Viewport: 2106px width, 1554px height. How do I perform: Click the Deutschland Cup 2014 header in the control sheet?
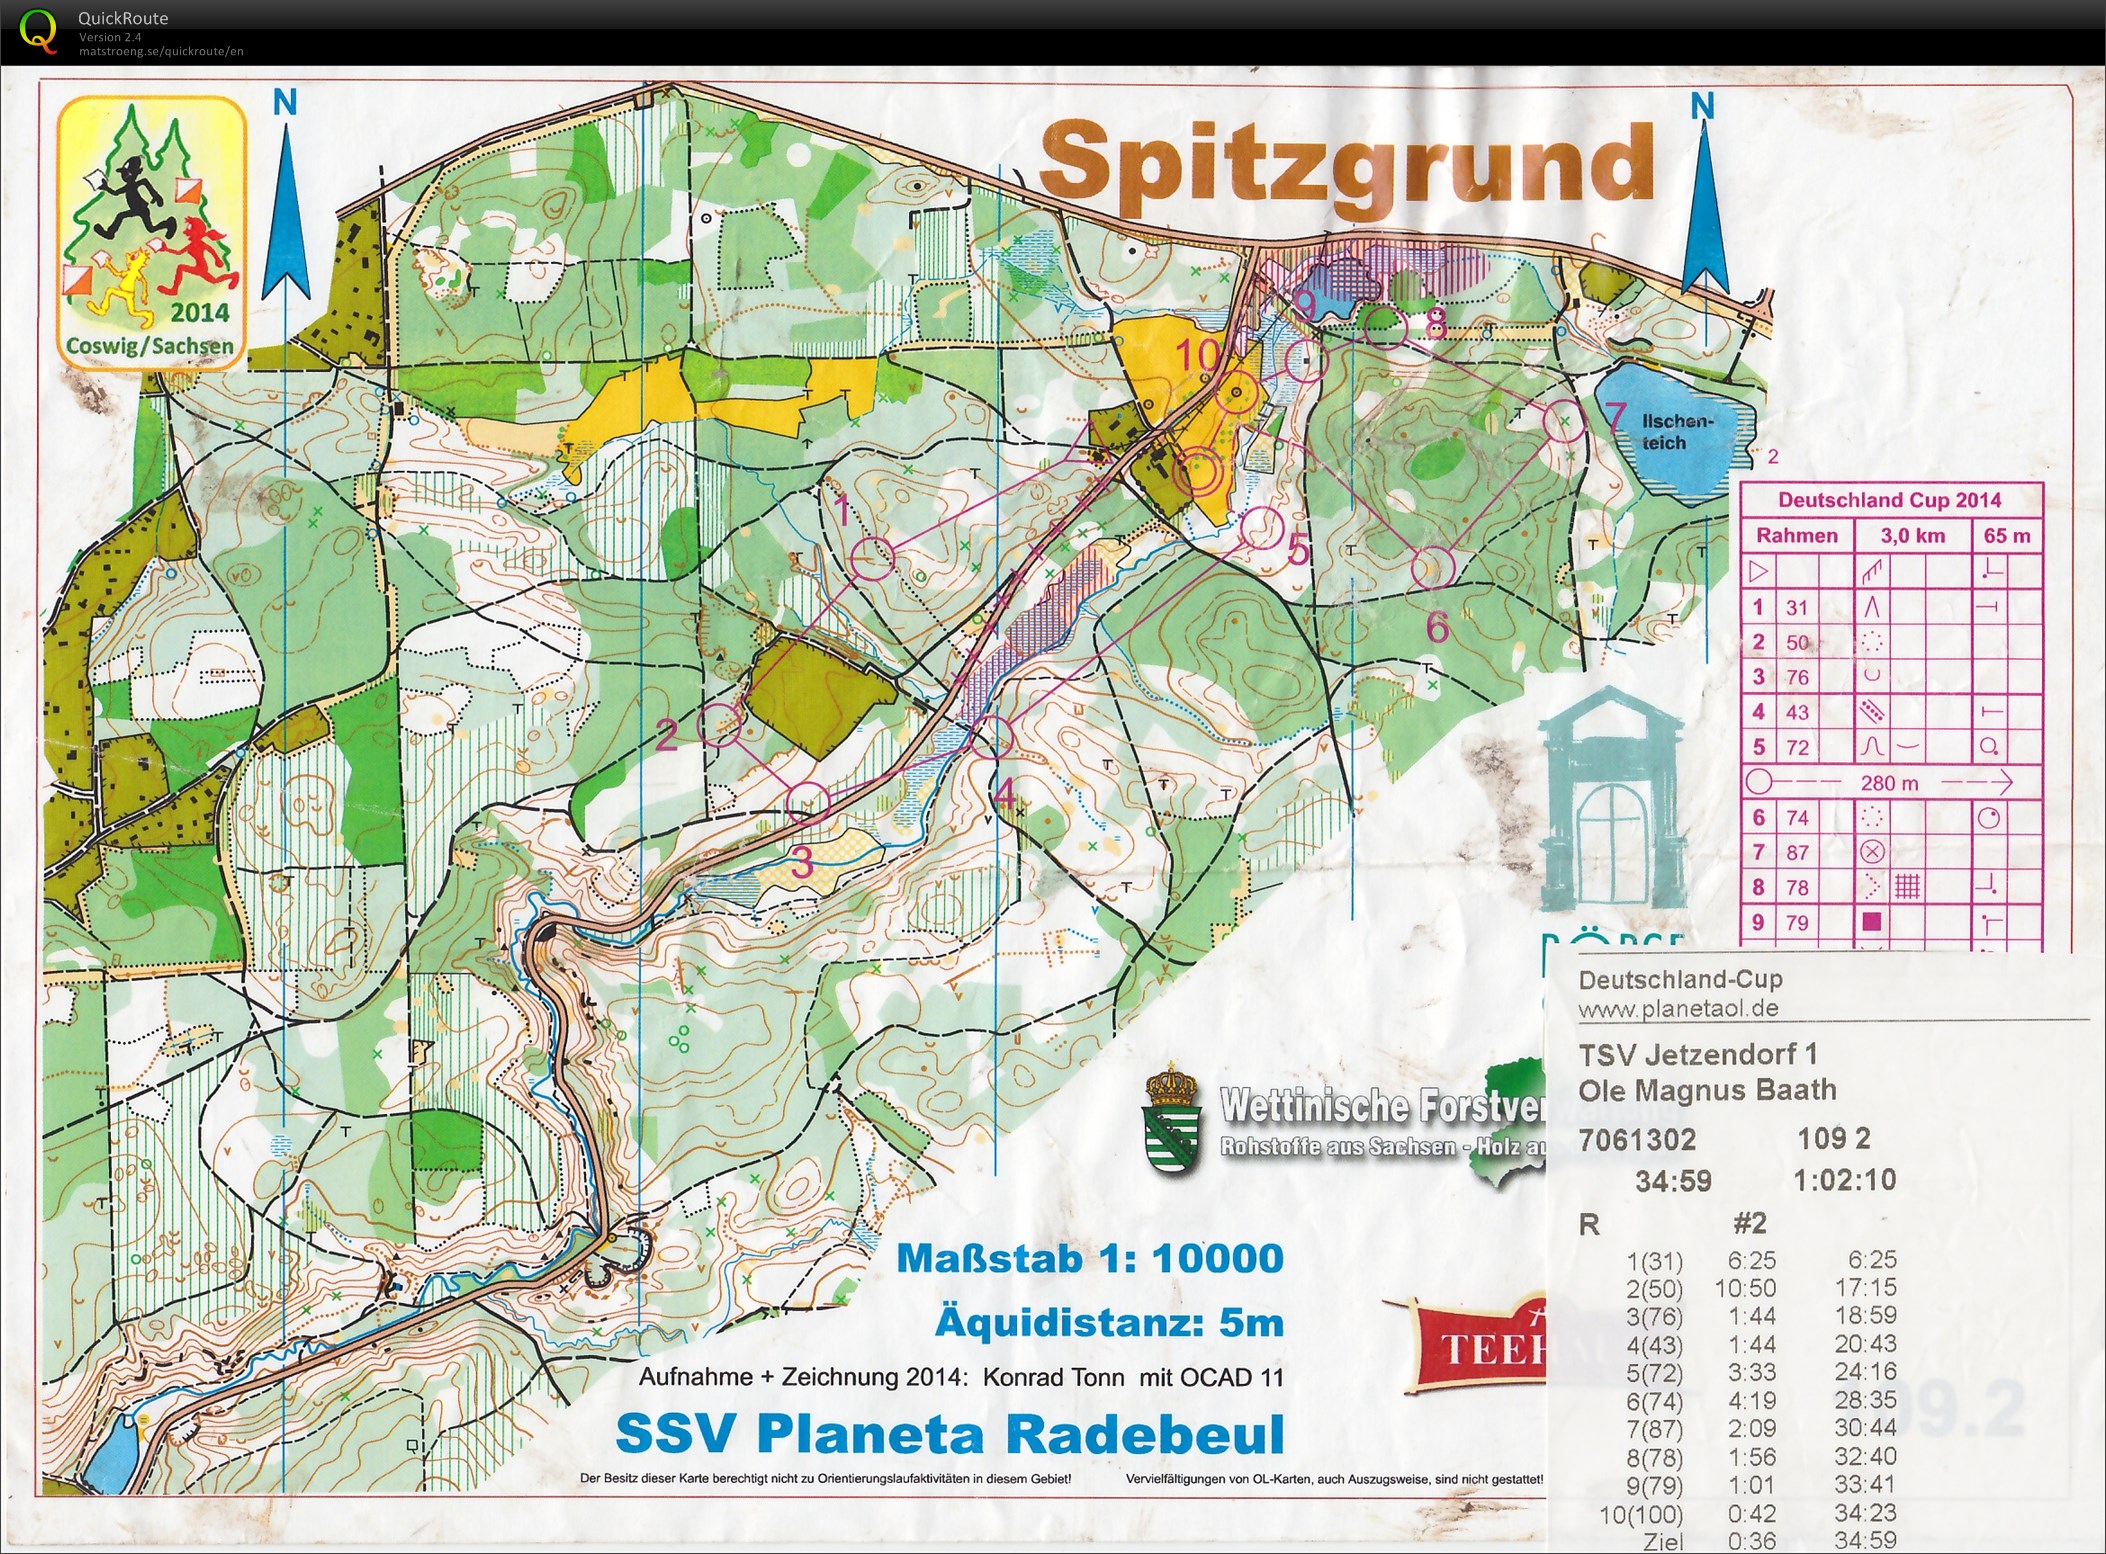1888,499
